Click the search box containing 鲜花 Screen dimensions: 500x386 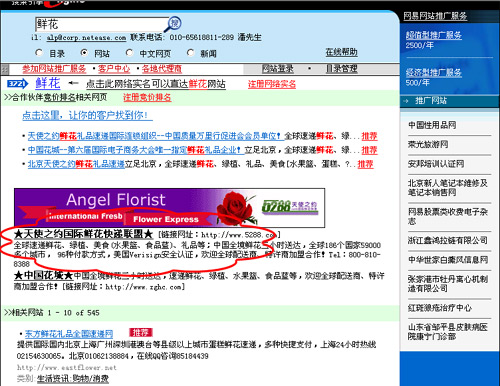tap(102, 24)
